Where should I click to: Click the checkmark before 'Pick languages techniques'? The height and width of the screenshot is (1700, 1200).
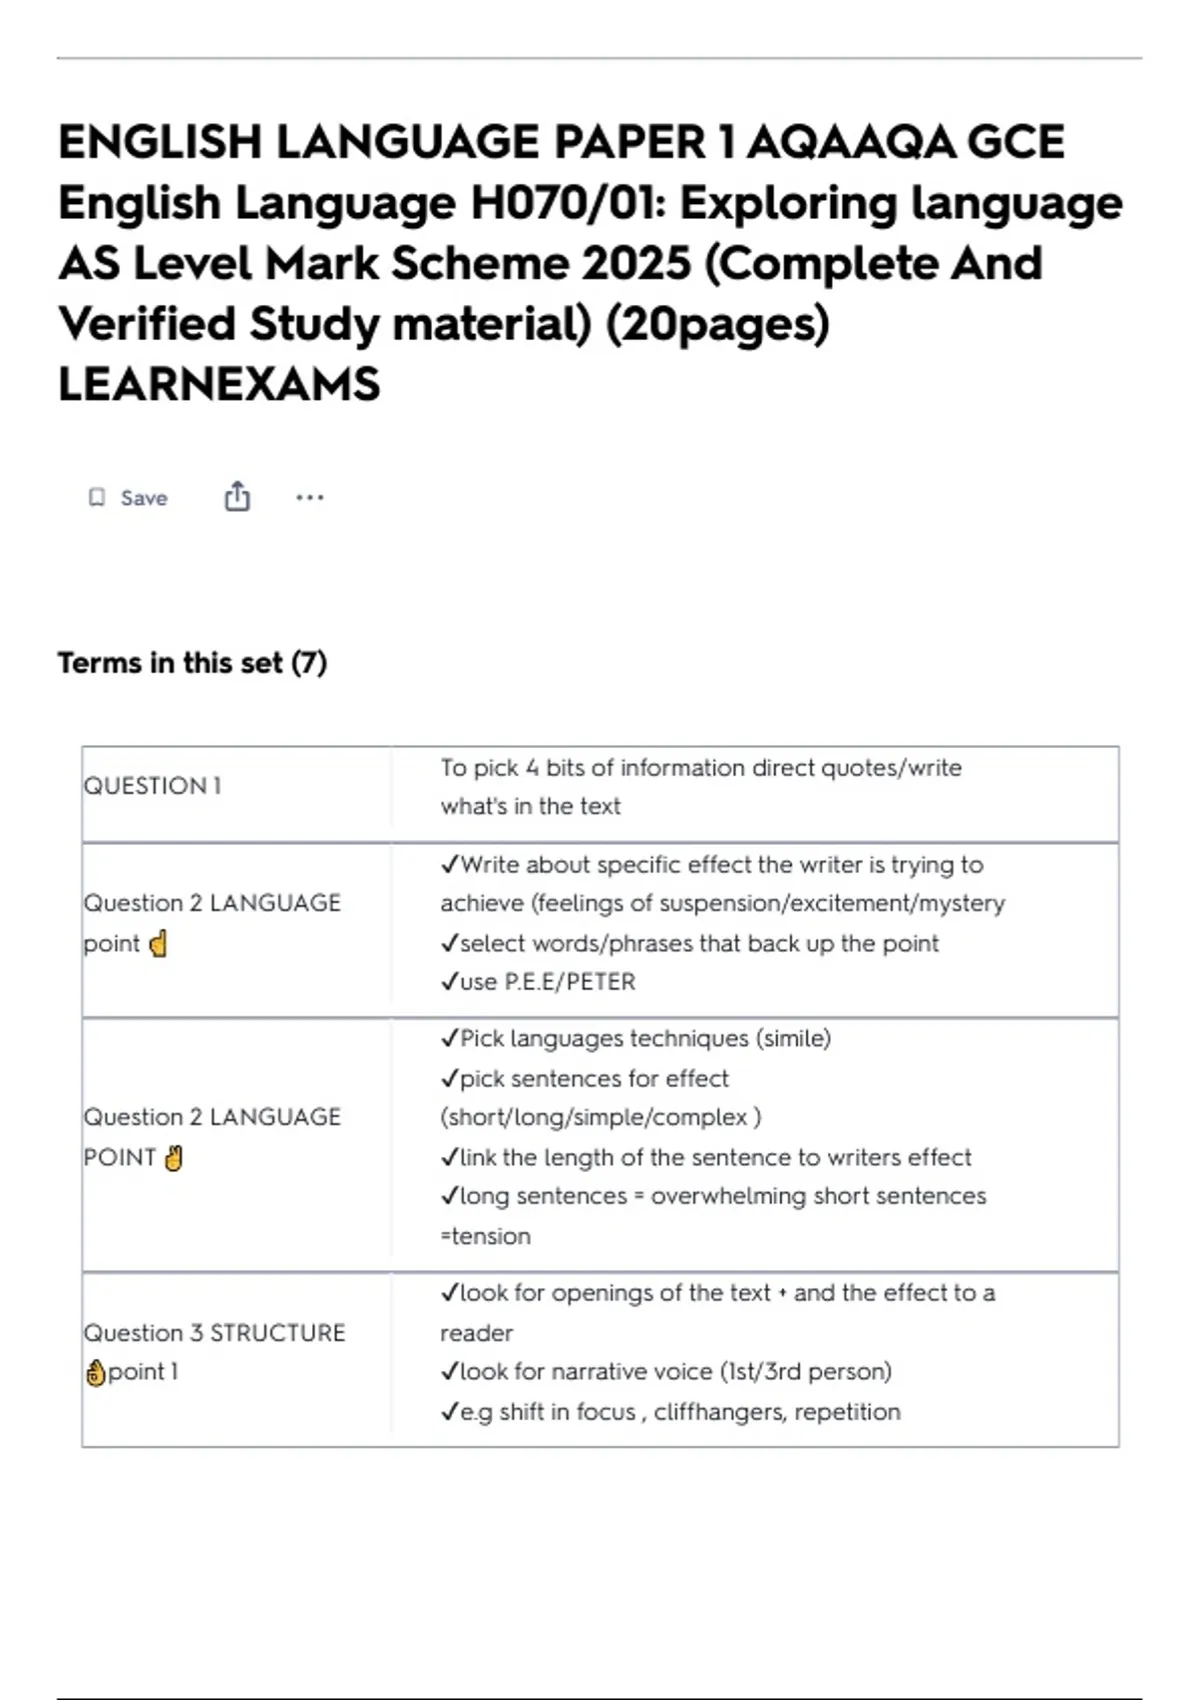click(x=449, y=1039)
